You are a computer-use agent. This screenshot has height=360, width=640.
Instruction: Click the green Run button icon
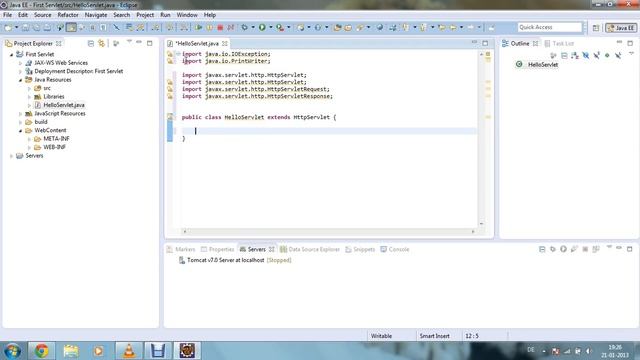pyautogui.click(x=262, y=27)
